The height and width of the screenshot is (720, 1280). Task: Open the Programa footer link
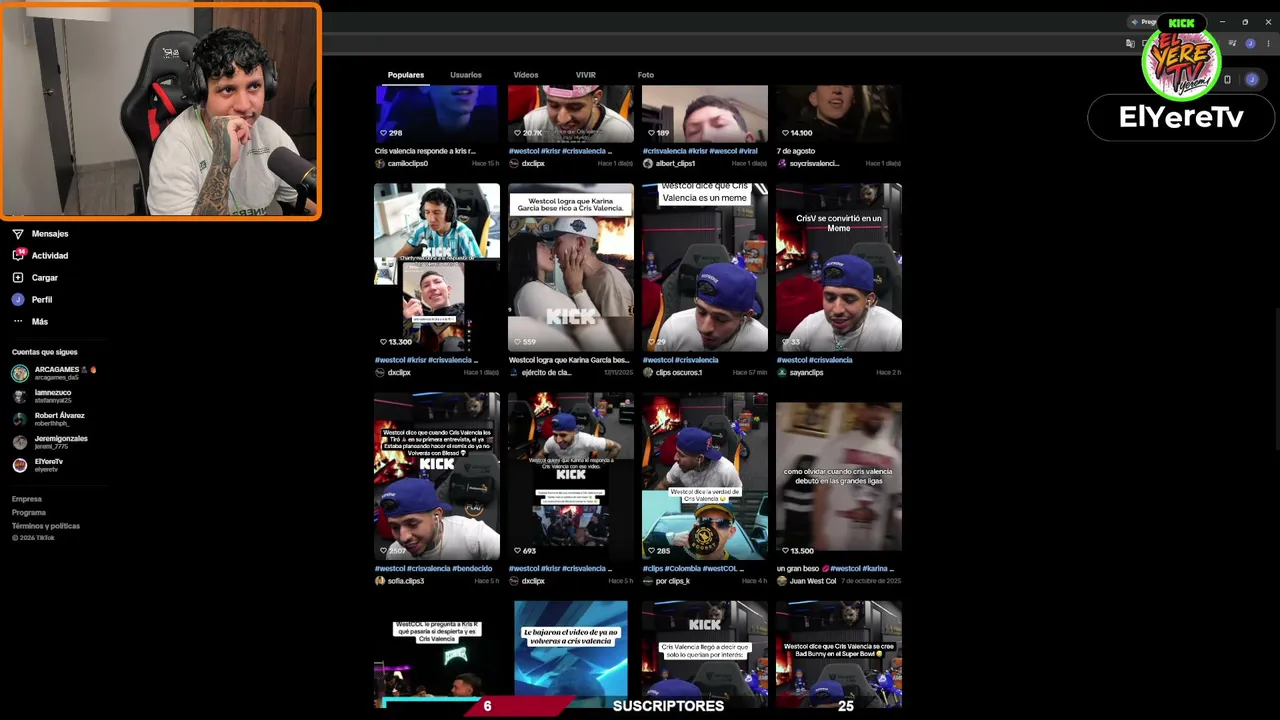coord(29,512)
